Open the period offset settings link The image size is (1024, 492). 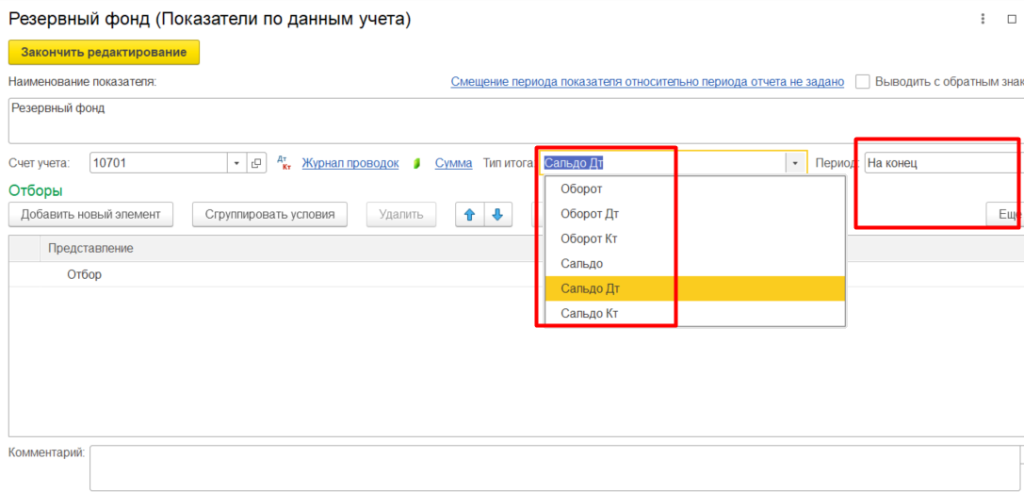point(647,82)
